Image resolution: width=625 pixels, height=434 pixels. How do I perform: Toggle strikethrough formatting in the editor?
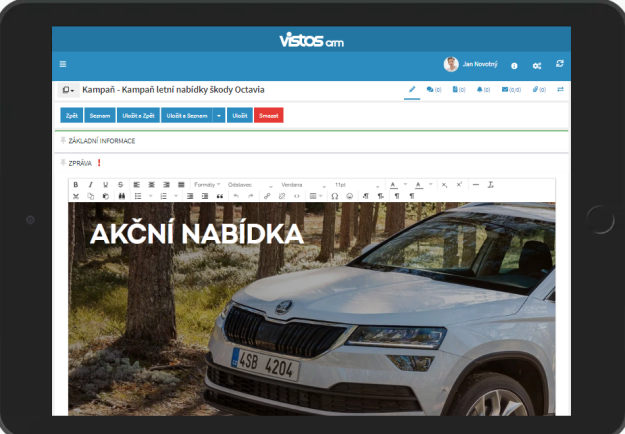coord(121,185)
